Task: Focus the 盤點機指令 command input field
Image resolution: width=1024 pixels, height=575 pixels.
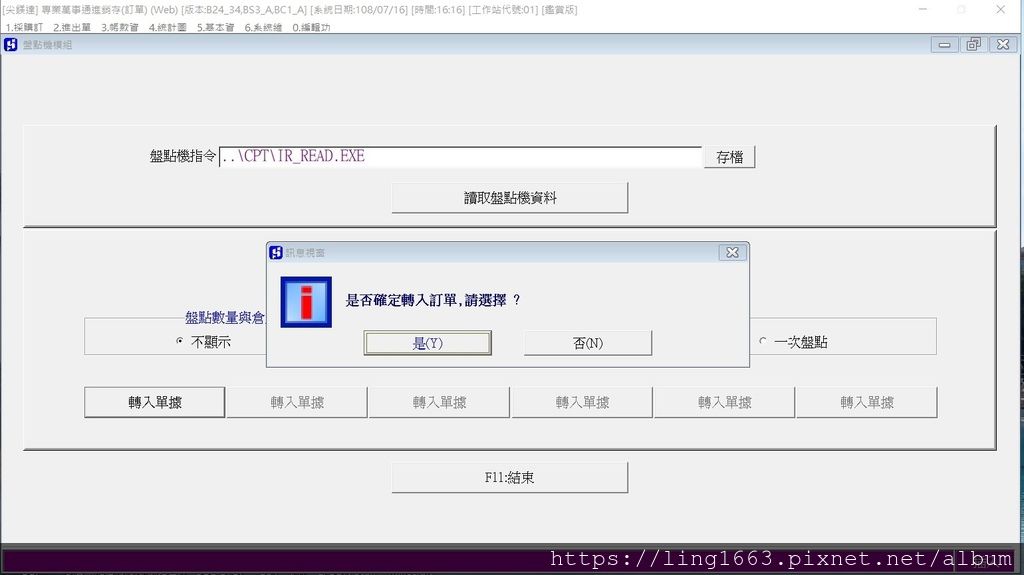Action: pos(460,157)
